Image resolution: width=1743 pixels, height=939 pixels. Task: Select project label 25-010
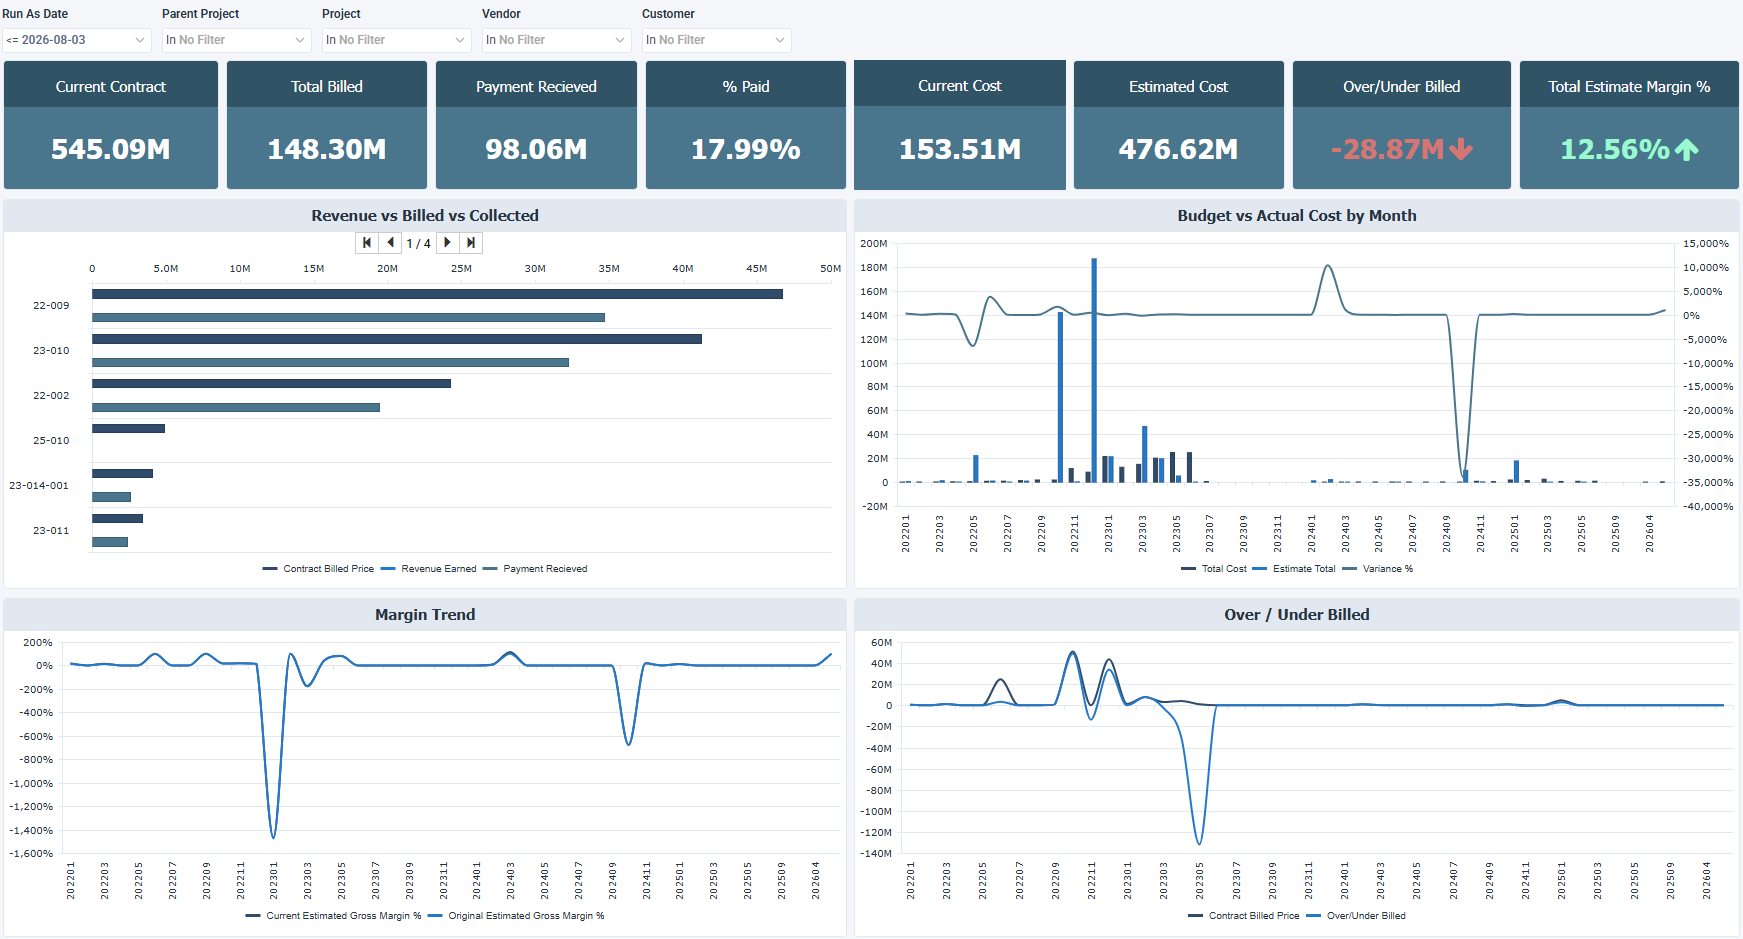coord(51,441)
